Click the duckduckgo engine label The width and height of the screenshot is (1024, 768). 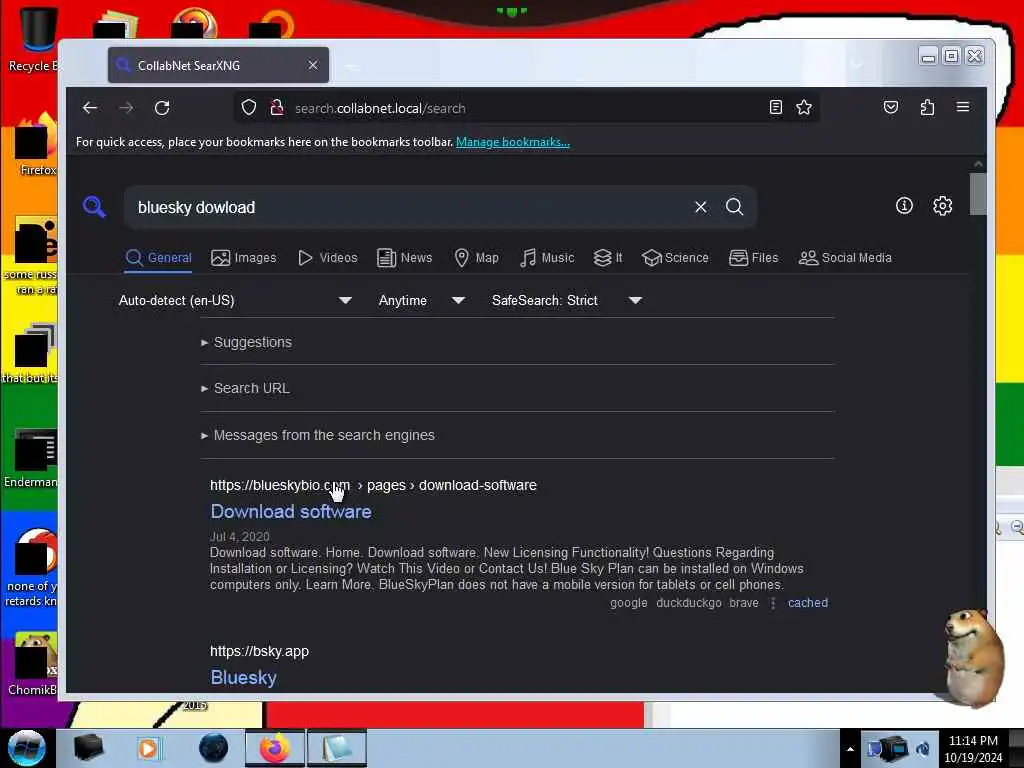[x=688, y=603]
